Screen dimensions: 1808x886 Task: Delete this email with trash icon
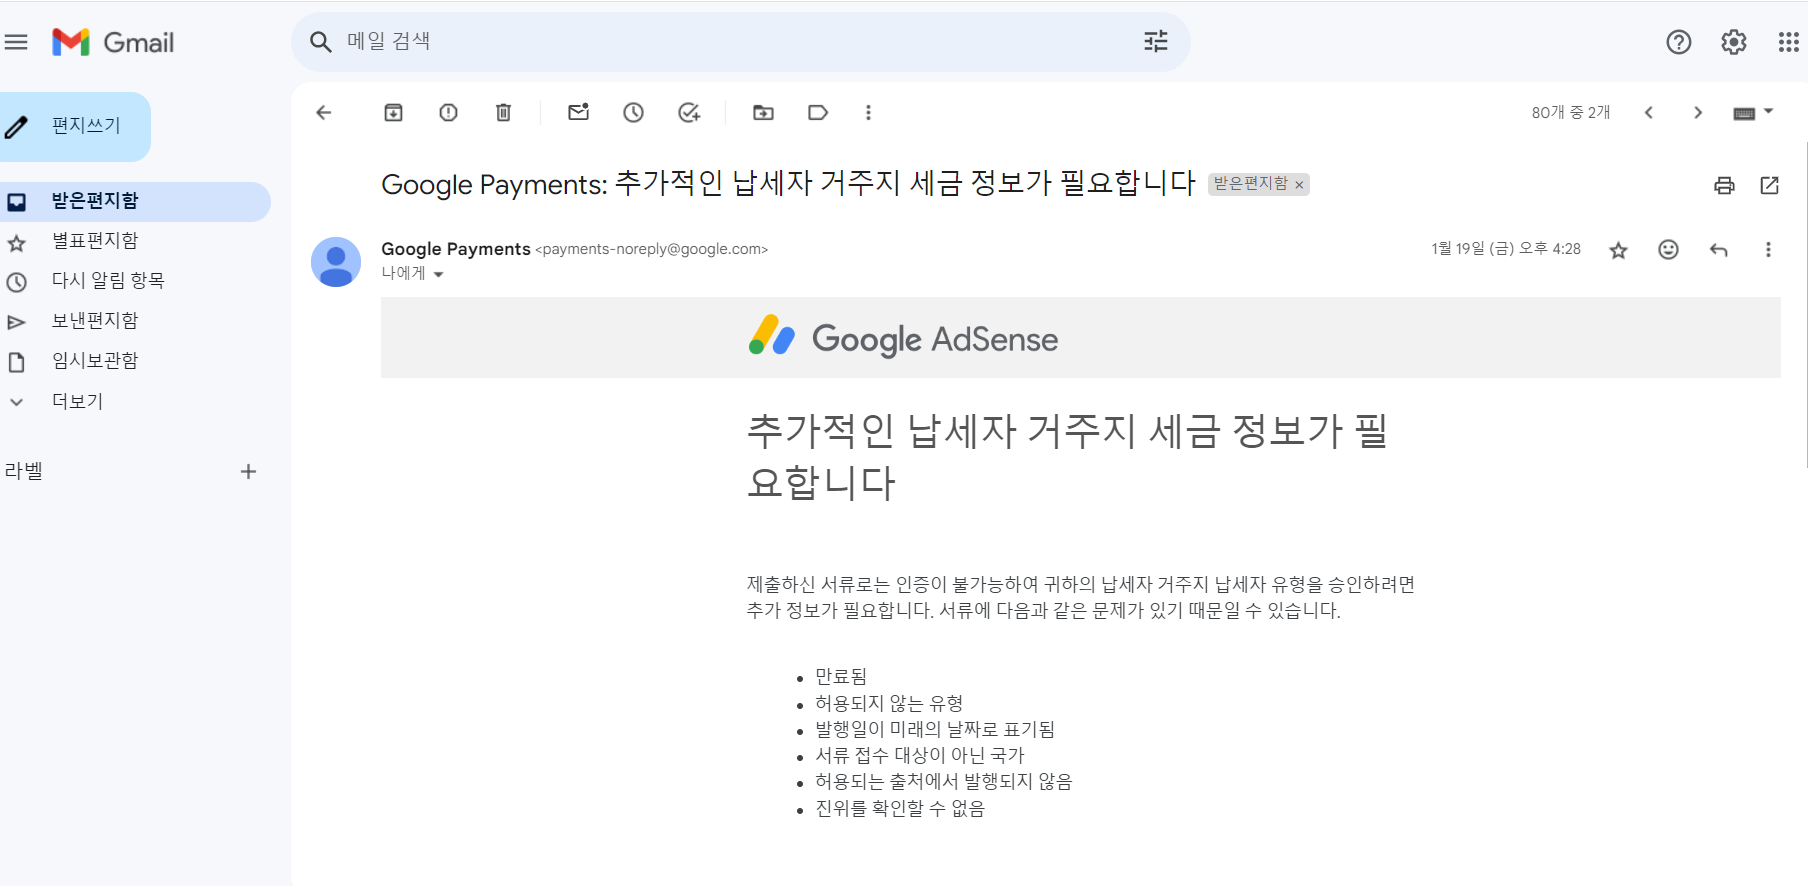(x=504, y=113)
